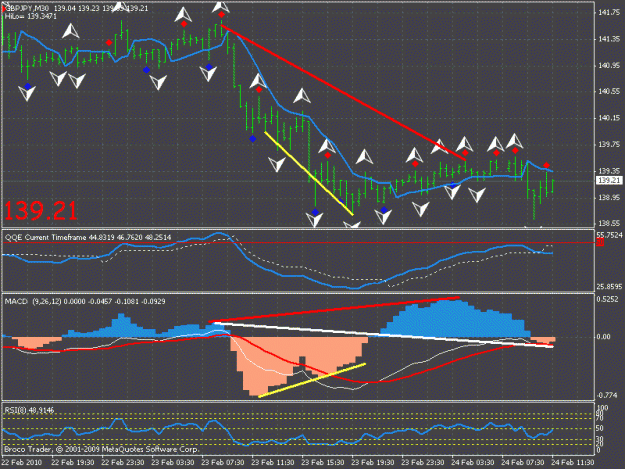Click the 25.8595 QQE scale minimum
The width and height of the screenshot is (625, 469).
(x=609, y=287)
